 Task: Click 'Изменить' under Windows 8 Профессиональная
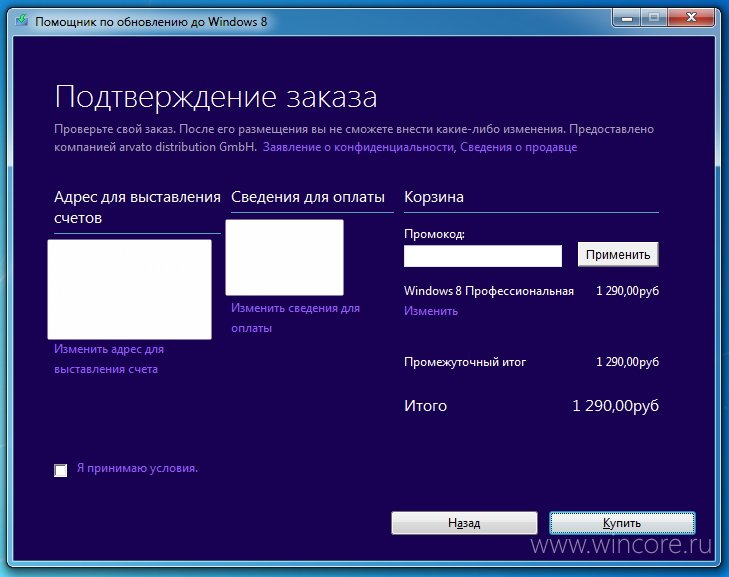[x=431, y=311]
